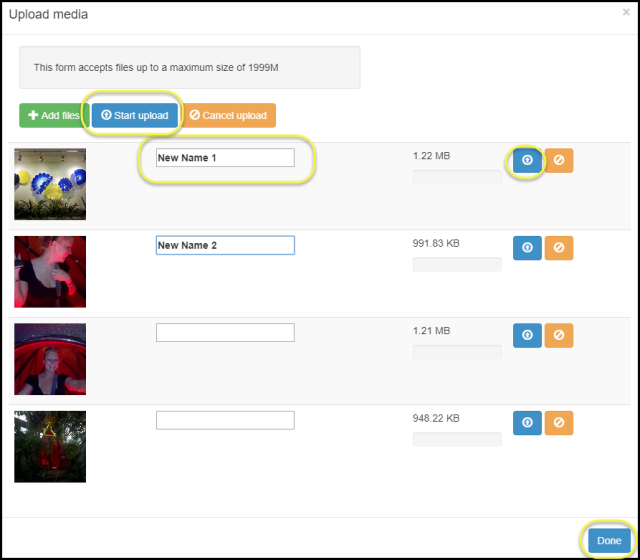Click the 1.22 MB file size text

click(x=431, y=156)
